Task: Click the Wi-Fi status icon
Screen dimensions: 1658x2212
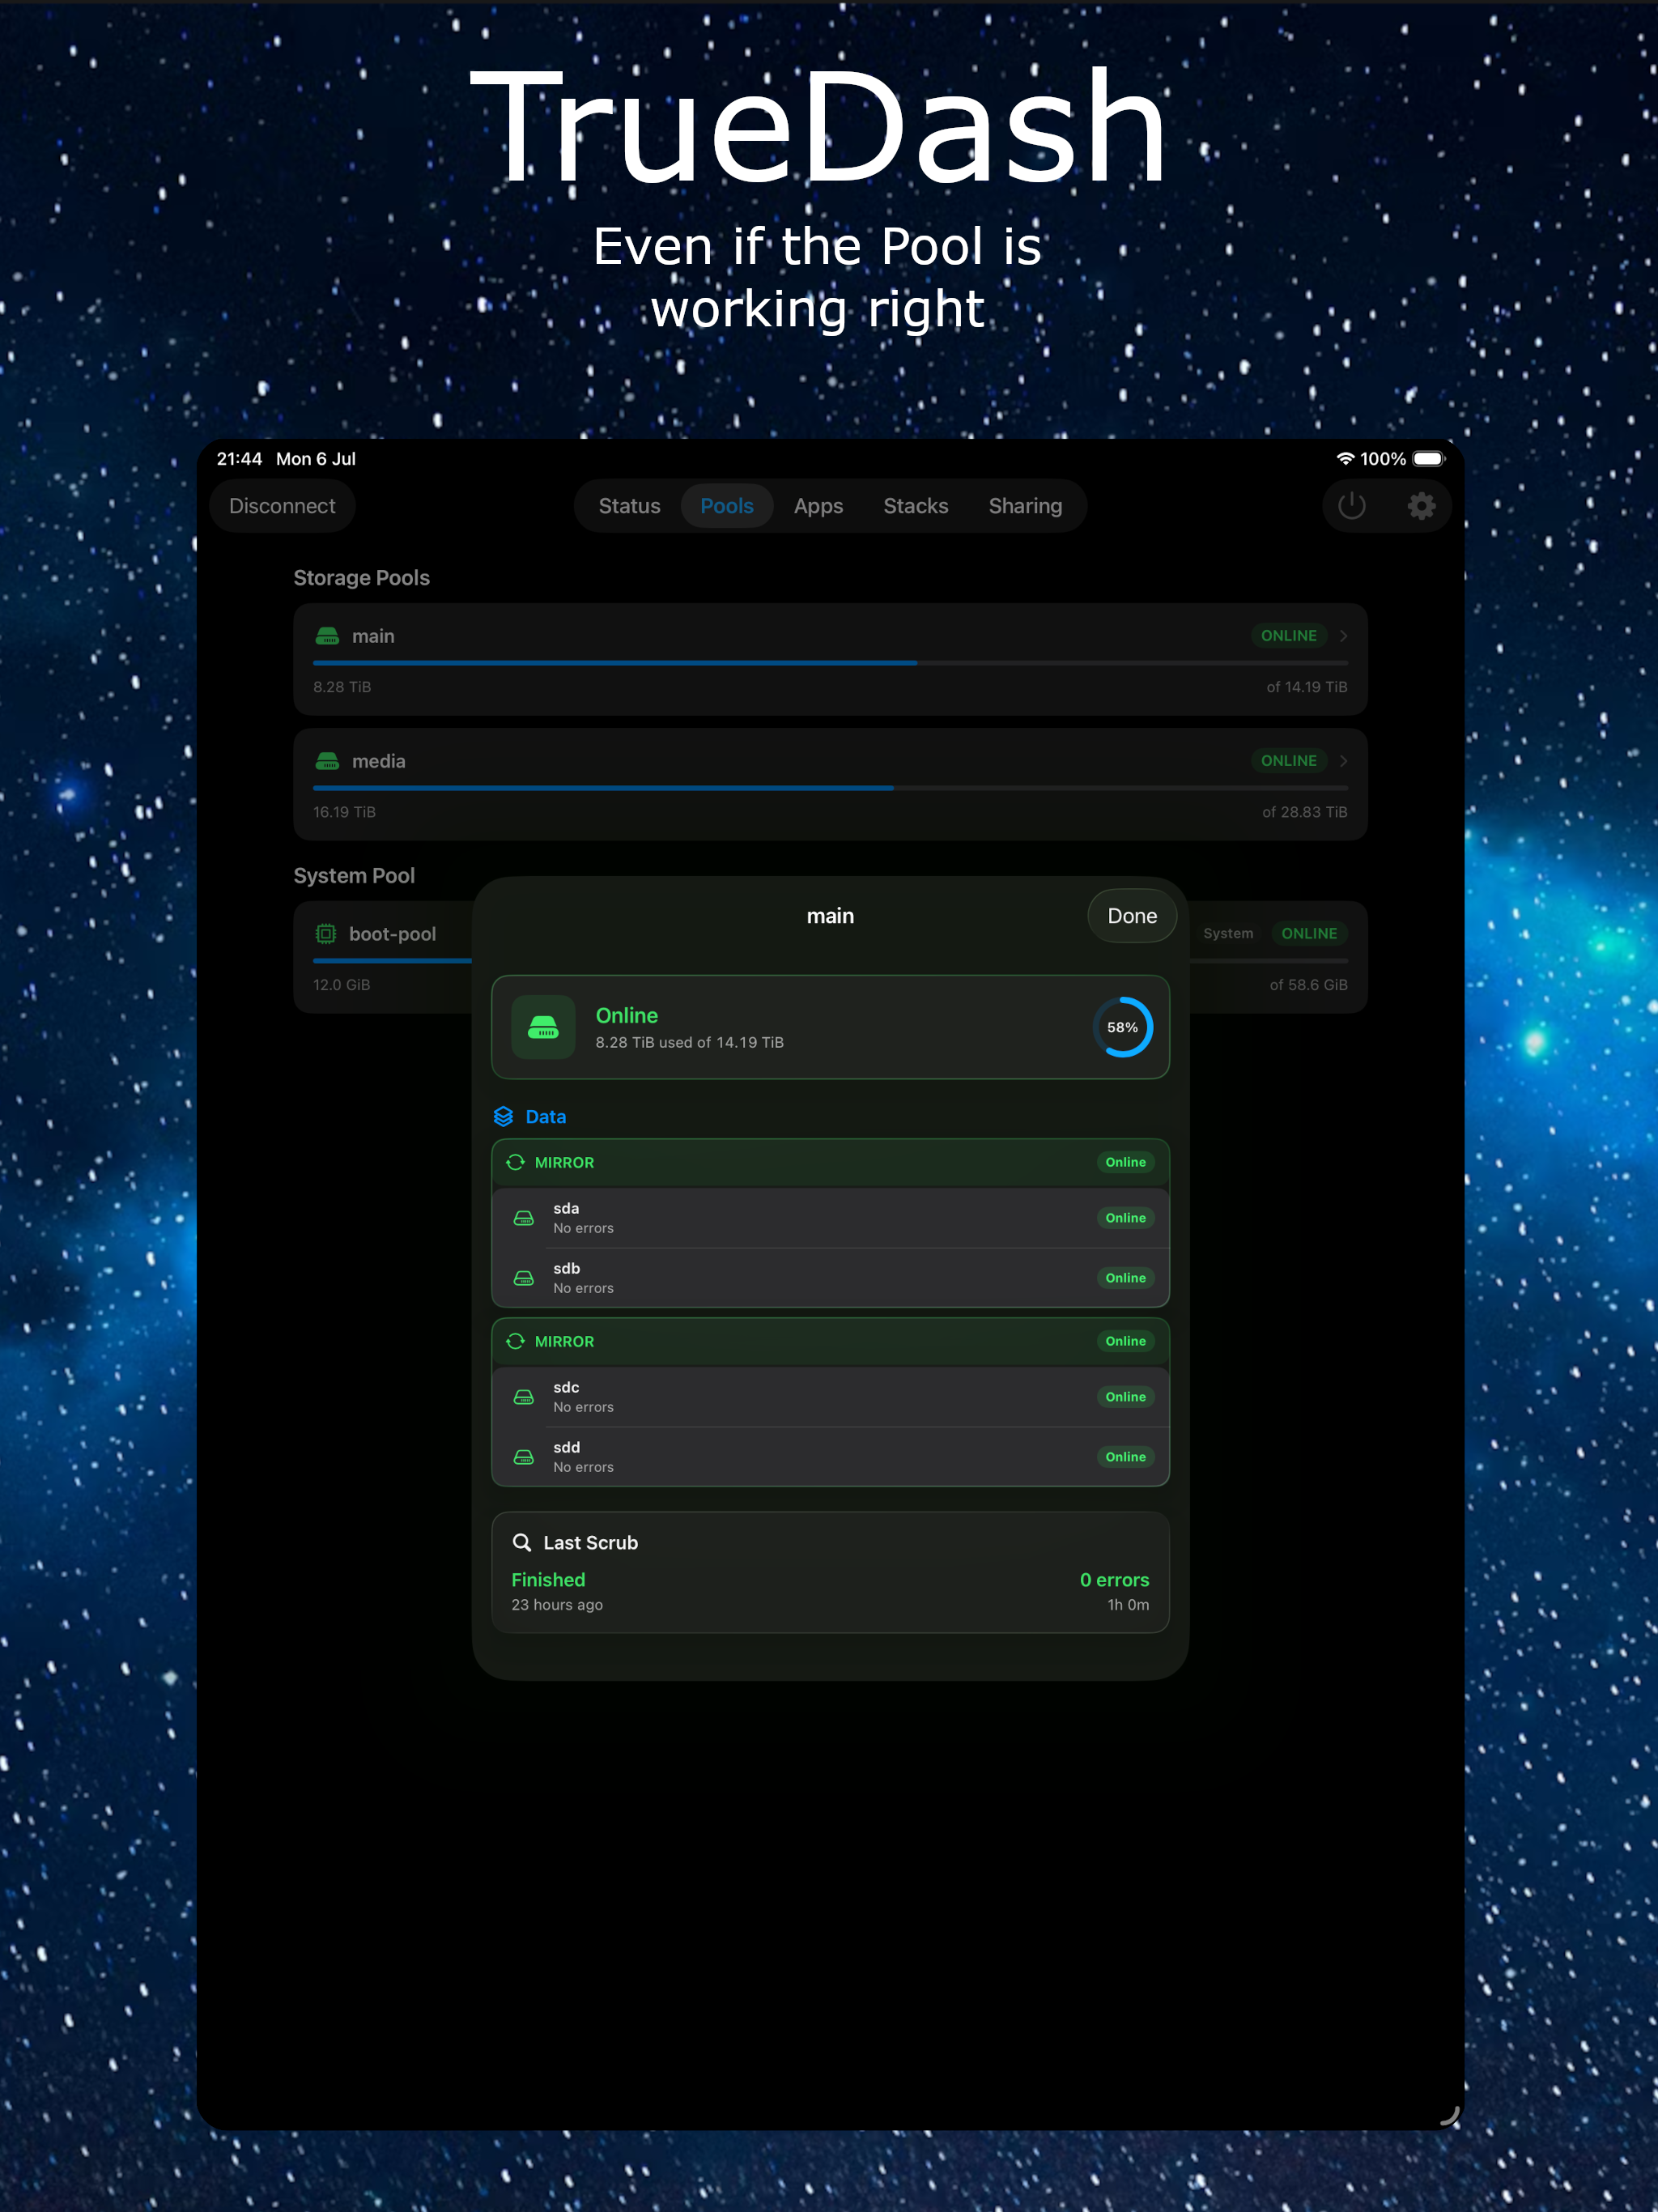Action: pyautogui.click(x=1345, y=459)
